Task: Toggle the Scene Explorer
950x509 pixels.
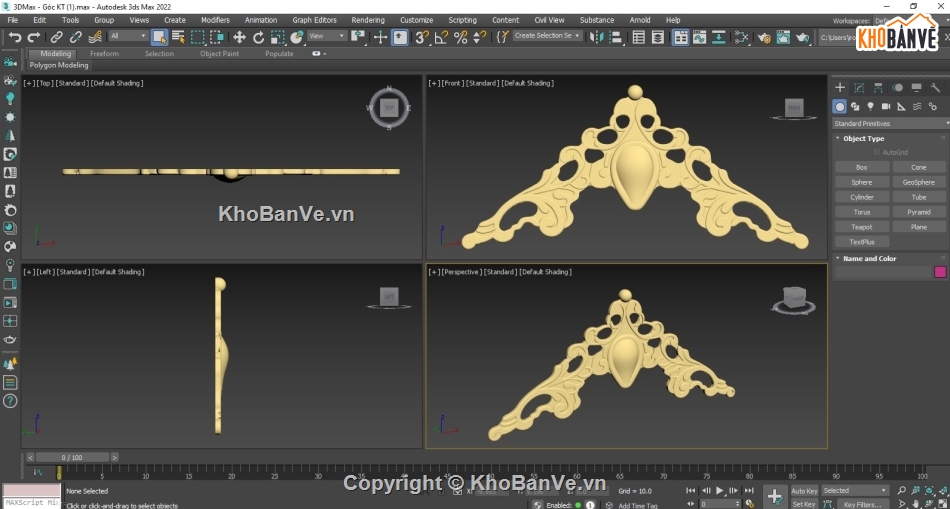Action: (639, 37)
